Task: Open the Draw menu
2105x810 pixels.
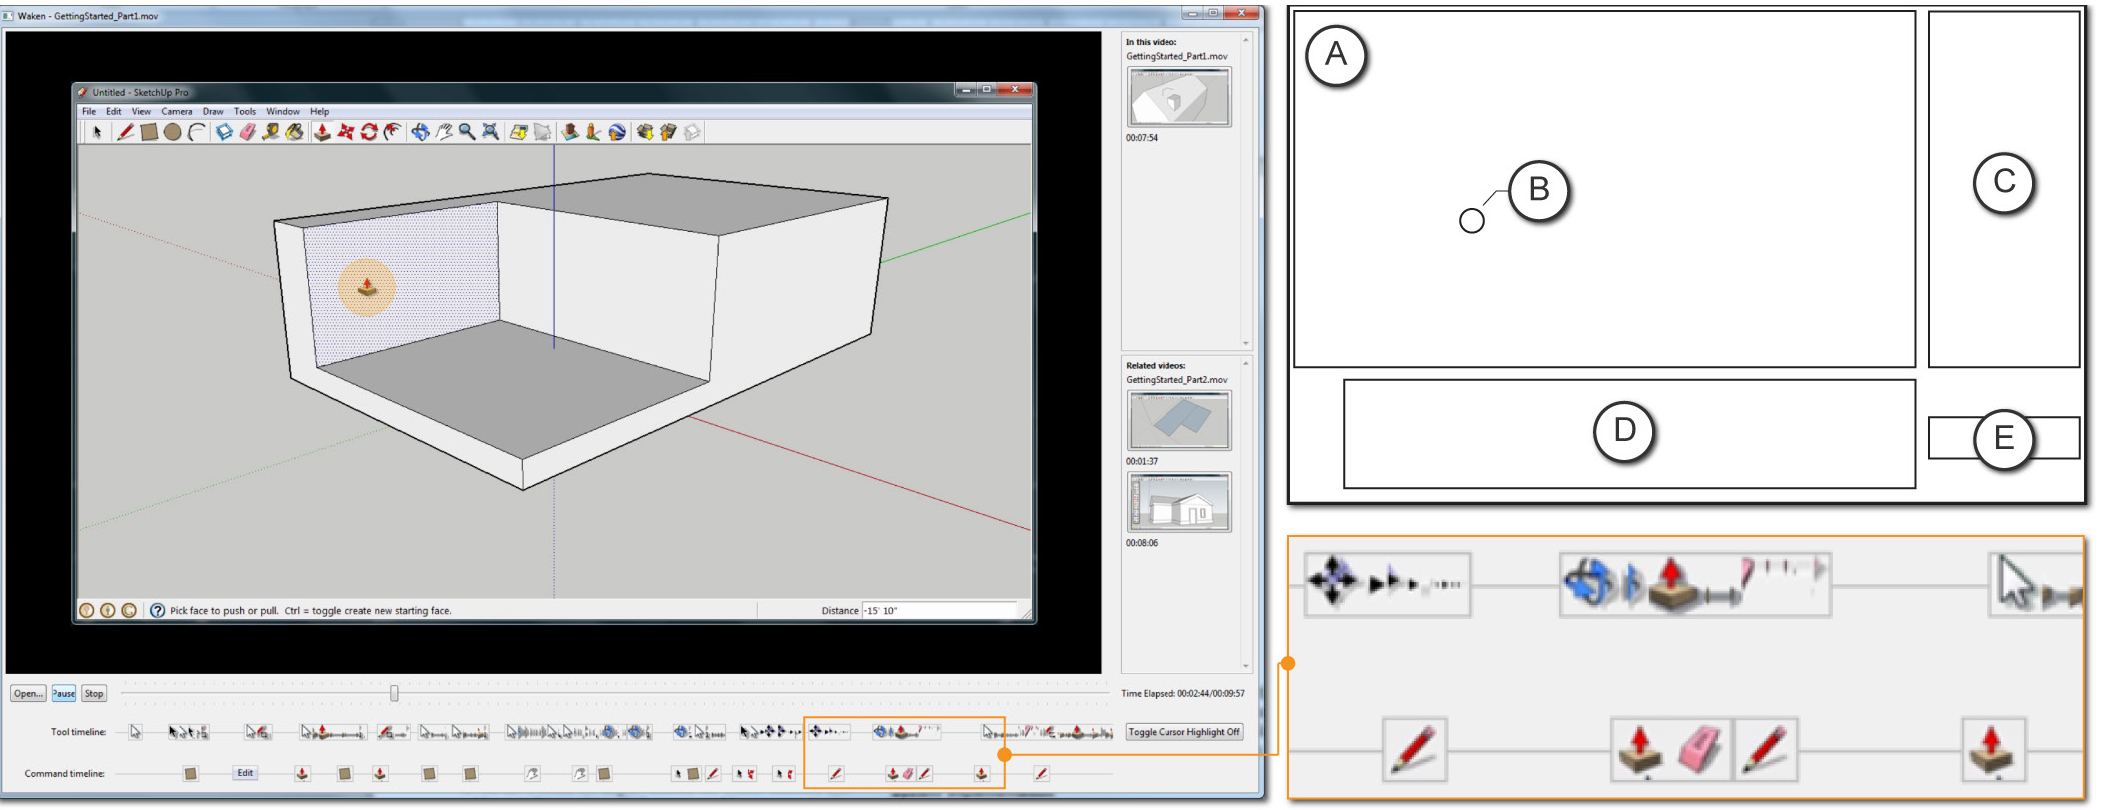Action: coord(213,111)
